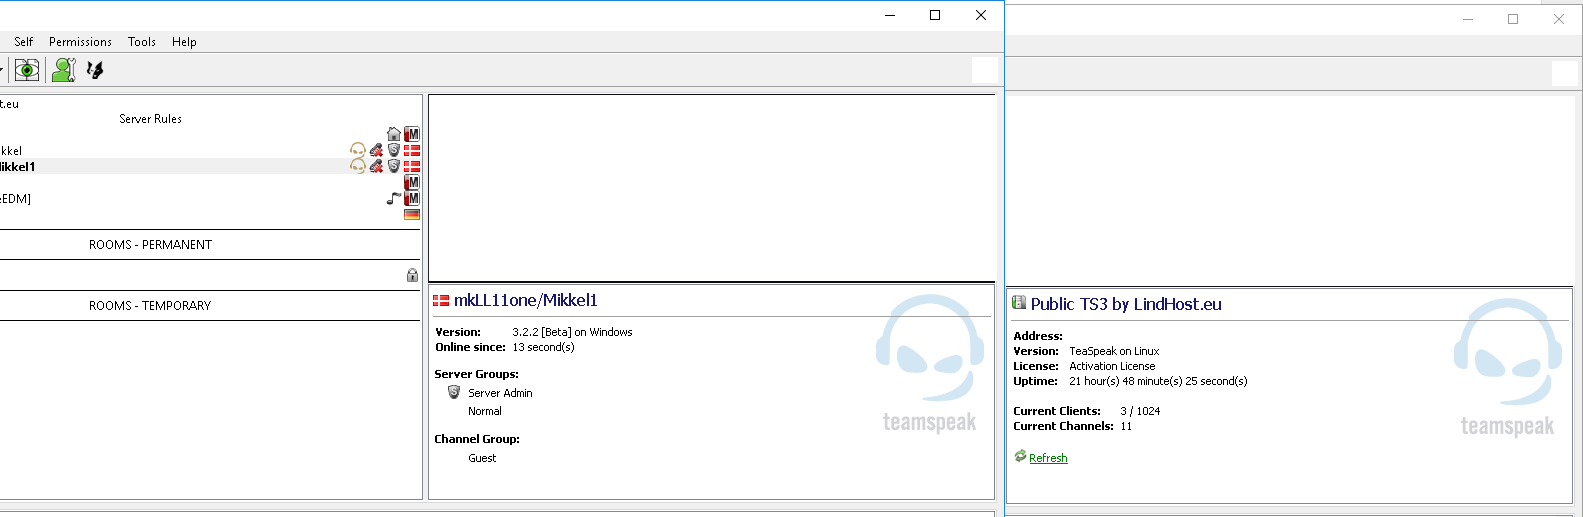Click headset icon in kkel row
The image size is (1583, 517).
pos(358,150)
